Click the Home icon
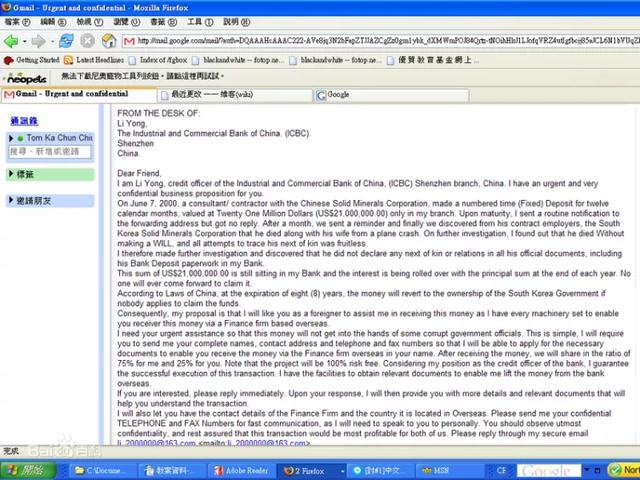This screenshot has width=640, height=480. click(109, 41)
